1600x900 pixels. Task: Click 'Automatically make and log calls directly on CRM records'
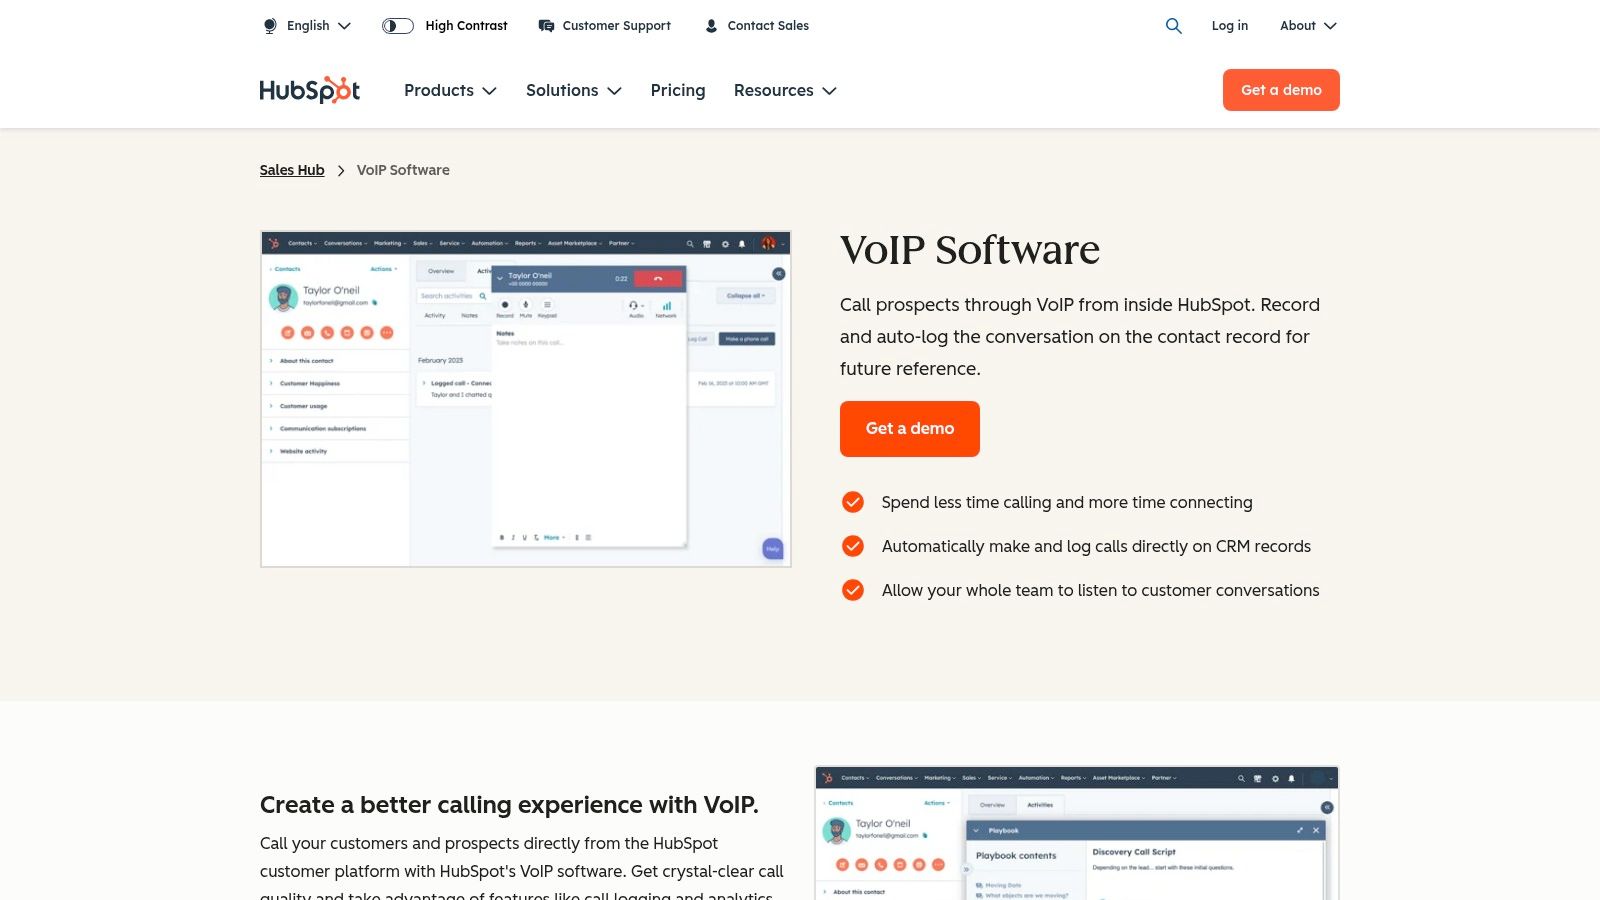(x=1096, y=546)
